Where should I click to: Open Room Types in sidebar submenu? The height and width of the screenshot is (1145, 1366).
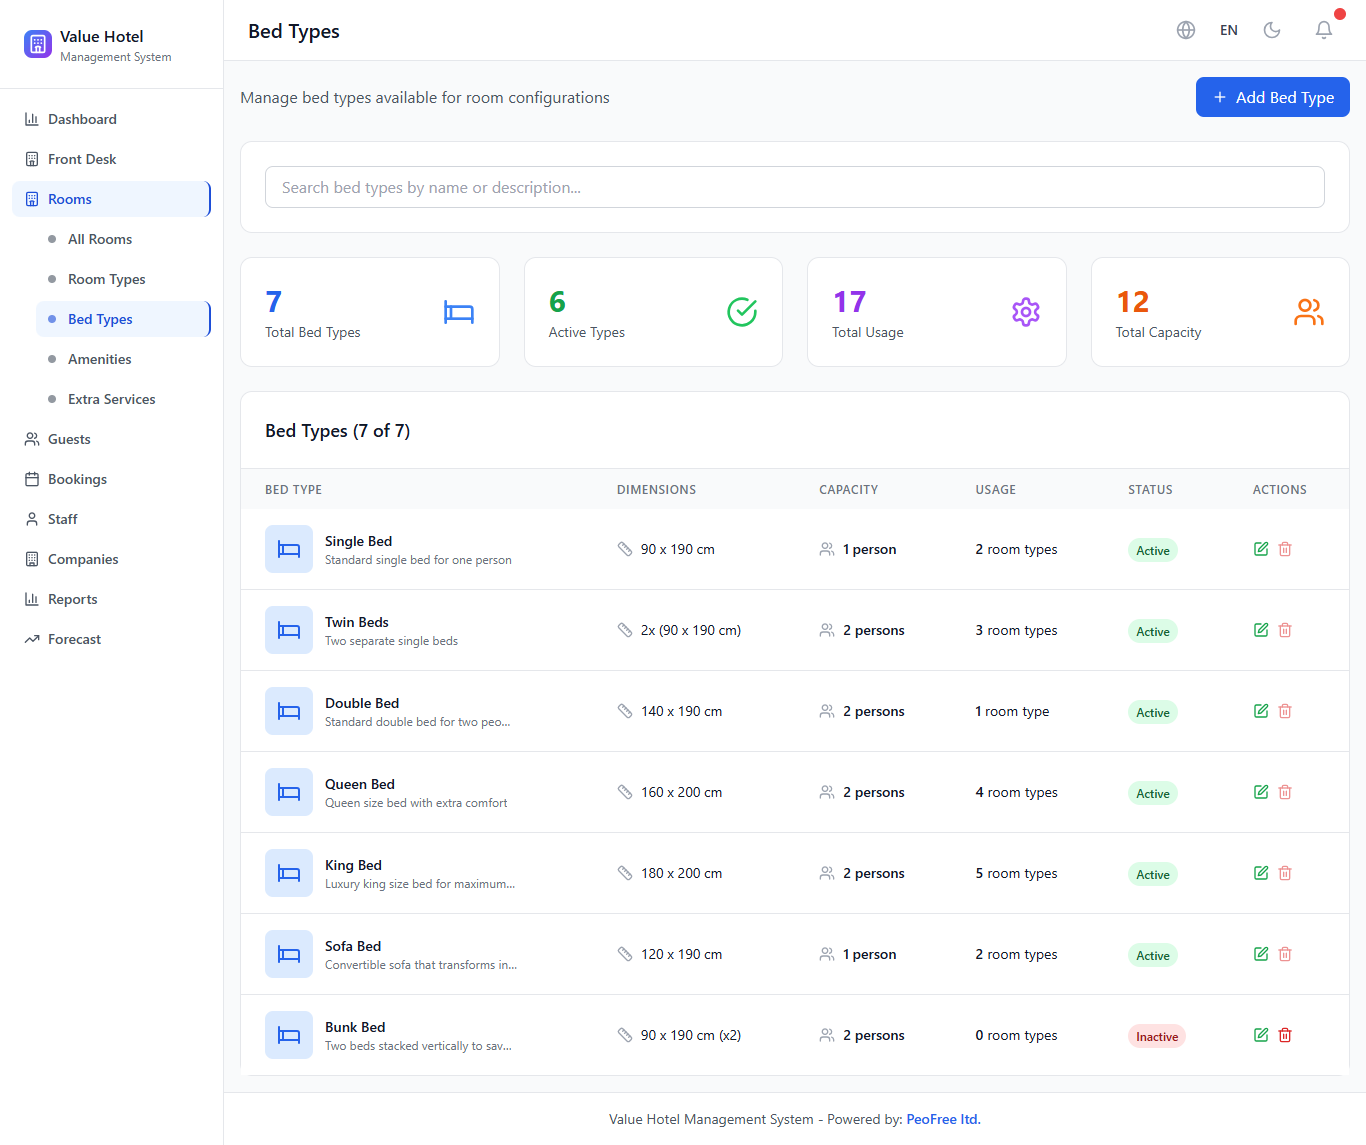click(x=106, y=279)
